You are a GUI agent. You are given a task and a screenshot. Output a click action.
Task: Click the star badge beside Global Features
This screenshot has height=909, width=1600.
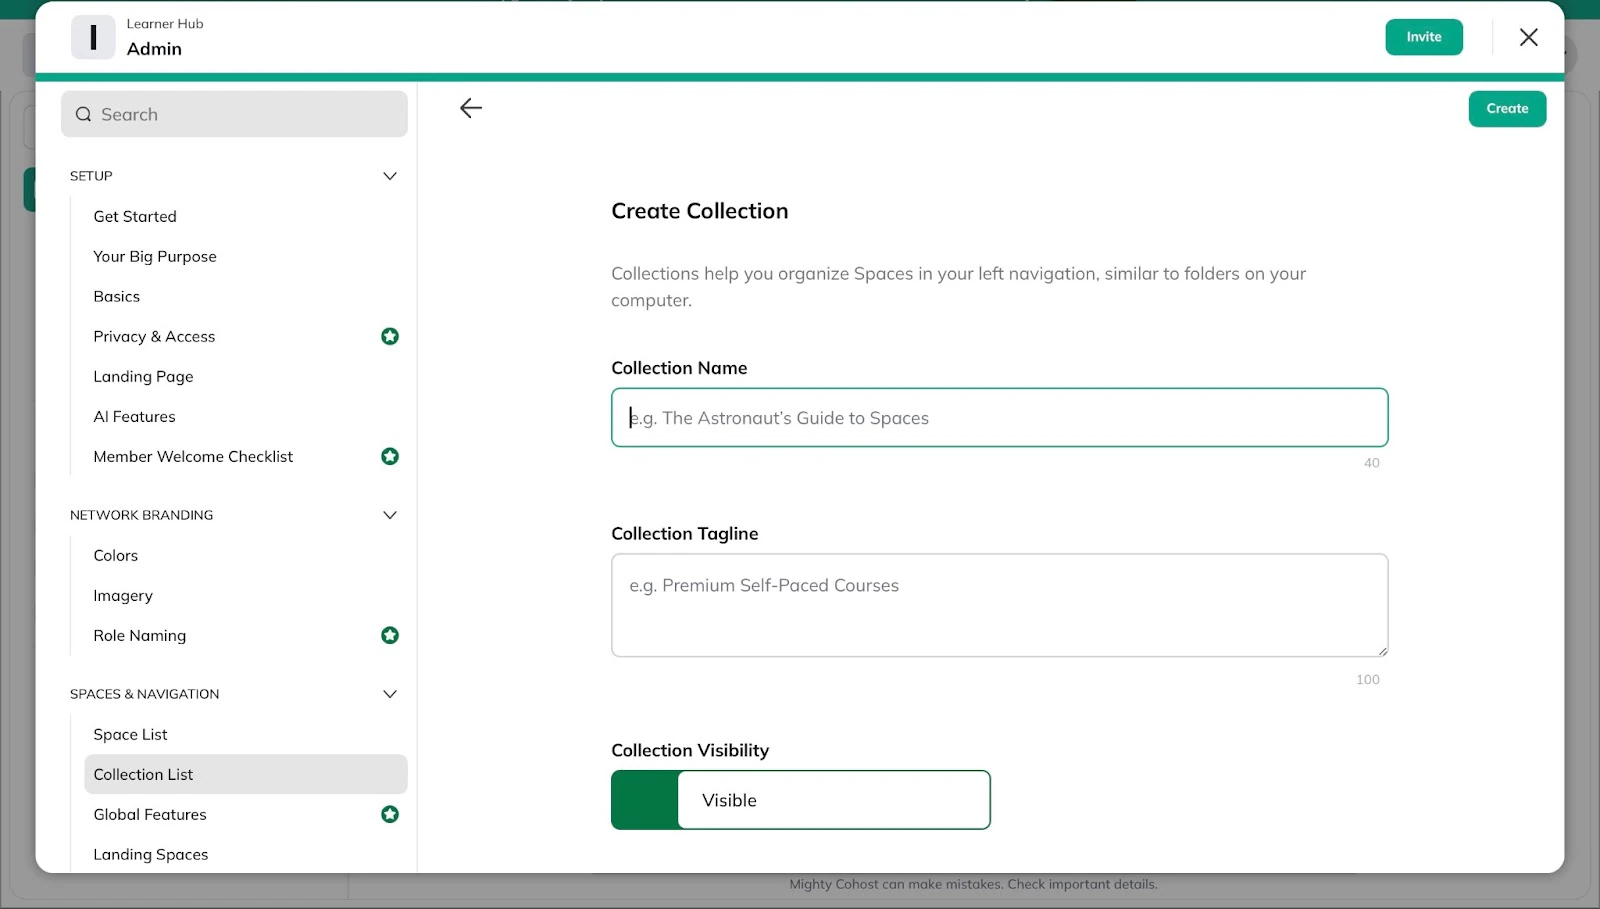390,814
